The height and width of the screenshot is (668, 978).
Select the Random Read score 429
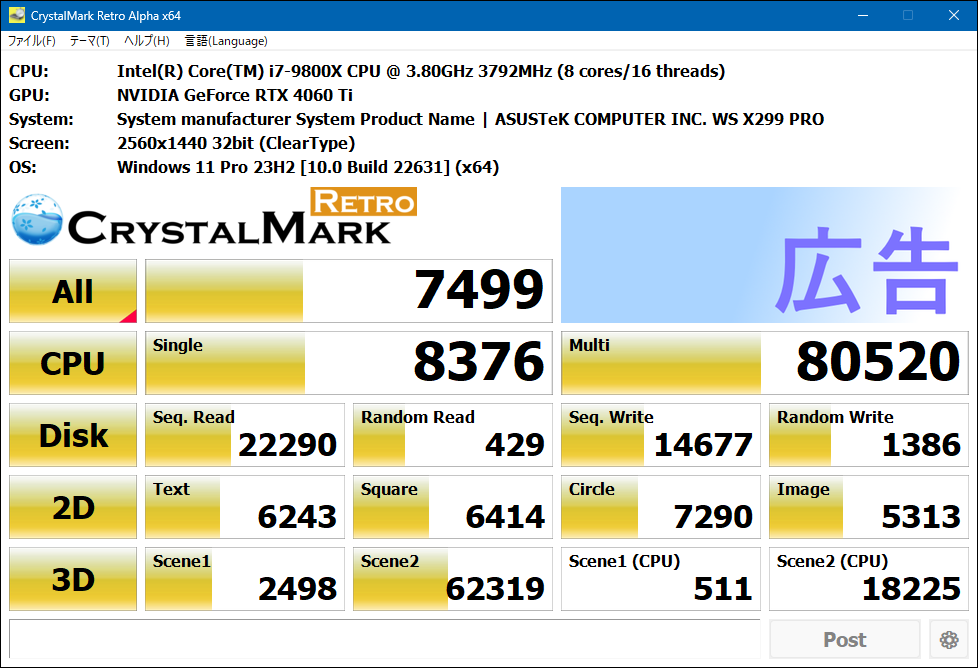pos(453,435)
